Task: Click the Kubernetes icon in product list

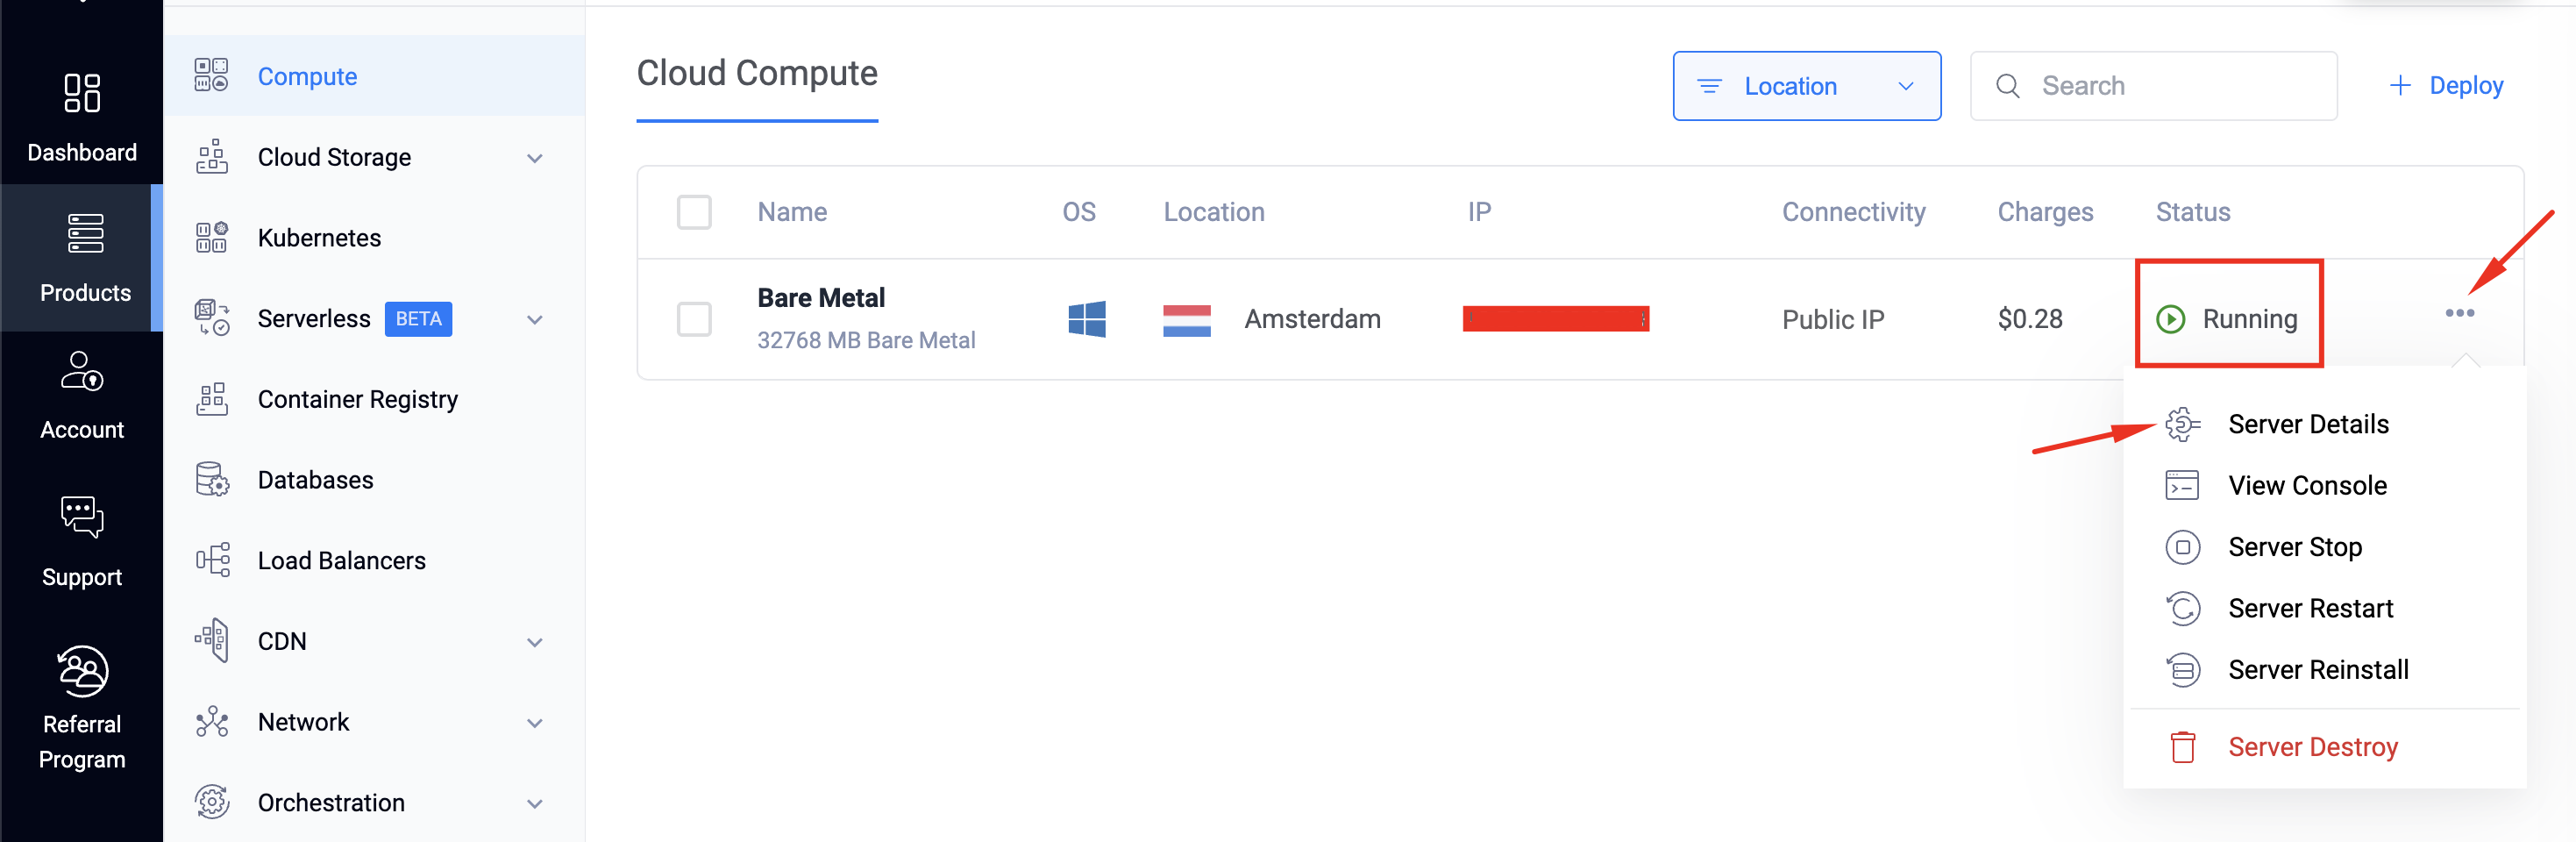Action: [212, 238]
